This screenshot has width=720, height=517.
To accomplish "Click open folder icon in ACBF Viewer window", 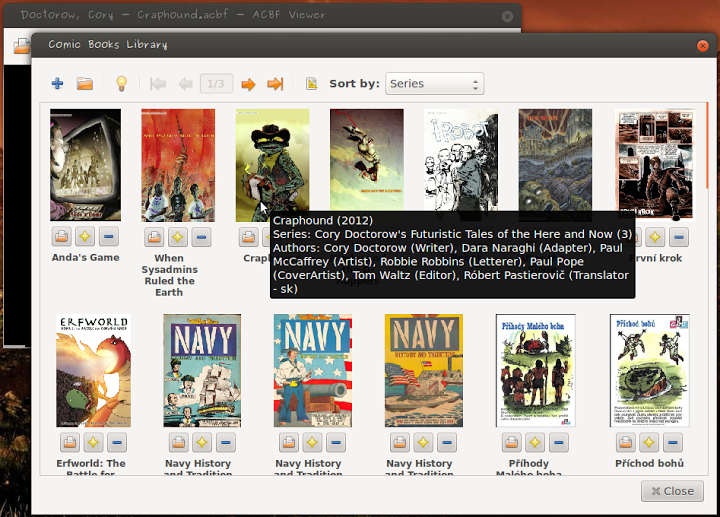I will [x=21, y=46].
